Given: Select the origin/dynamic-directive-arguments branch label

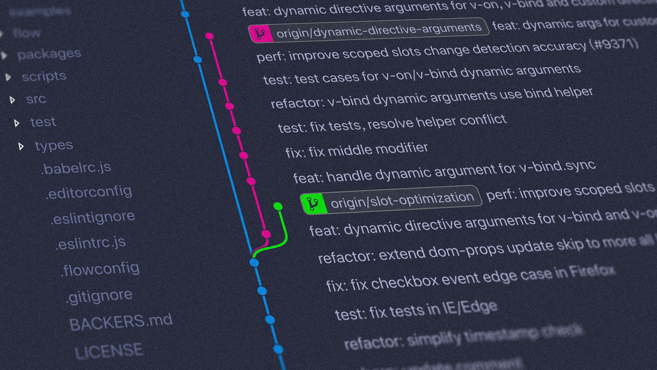Looking at the screenshot, I should 368,30.
